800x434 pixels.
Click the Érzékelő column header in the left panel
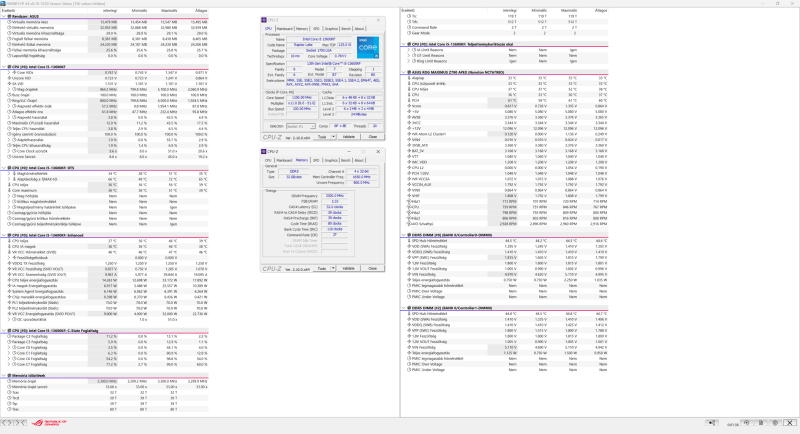(x=9, y=10)
